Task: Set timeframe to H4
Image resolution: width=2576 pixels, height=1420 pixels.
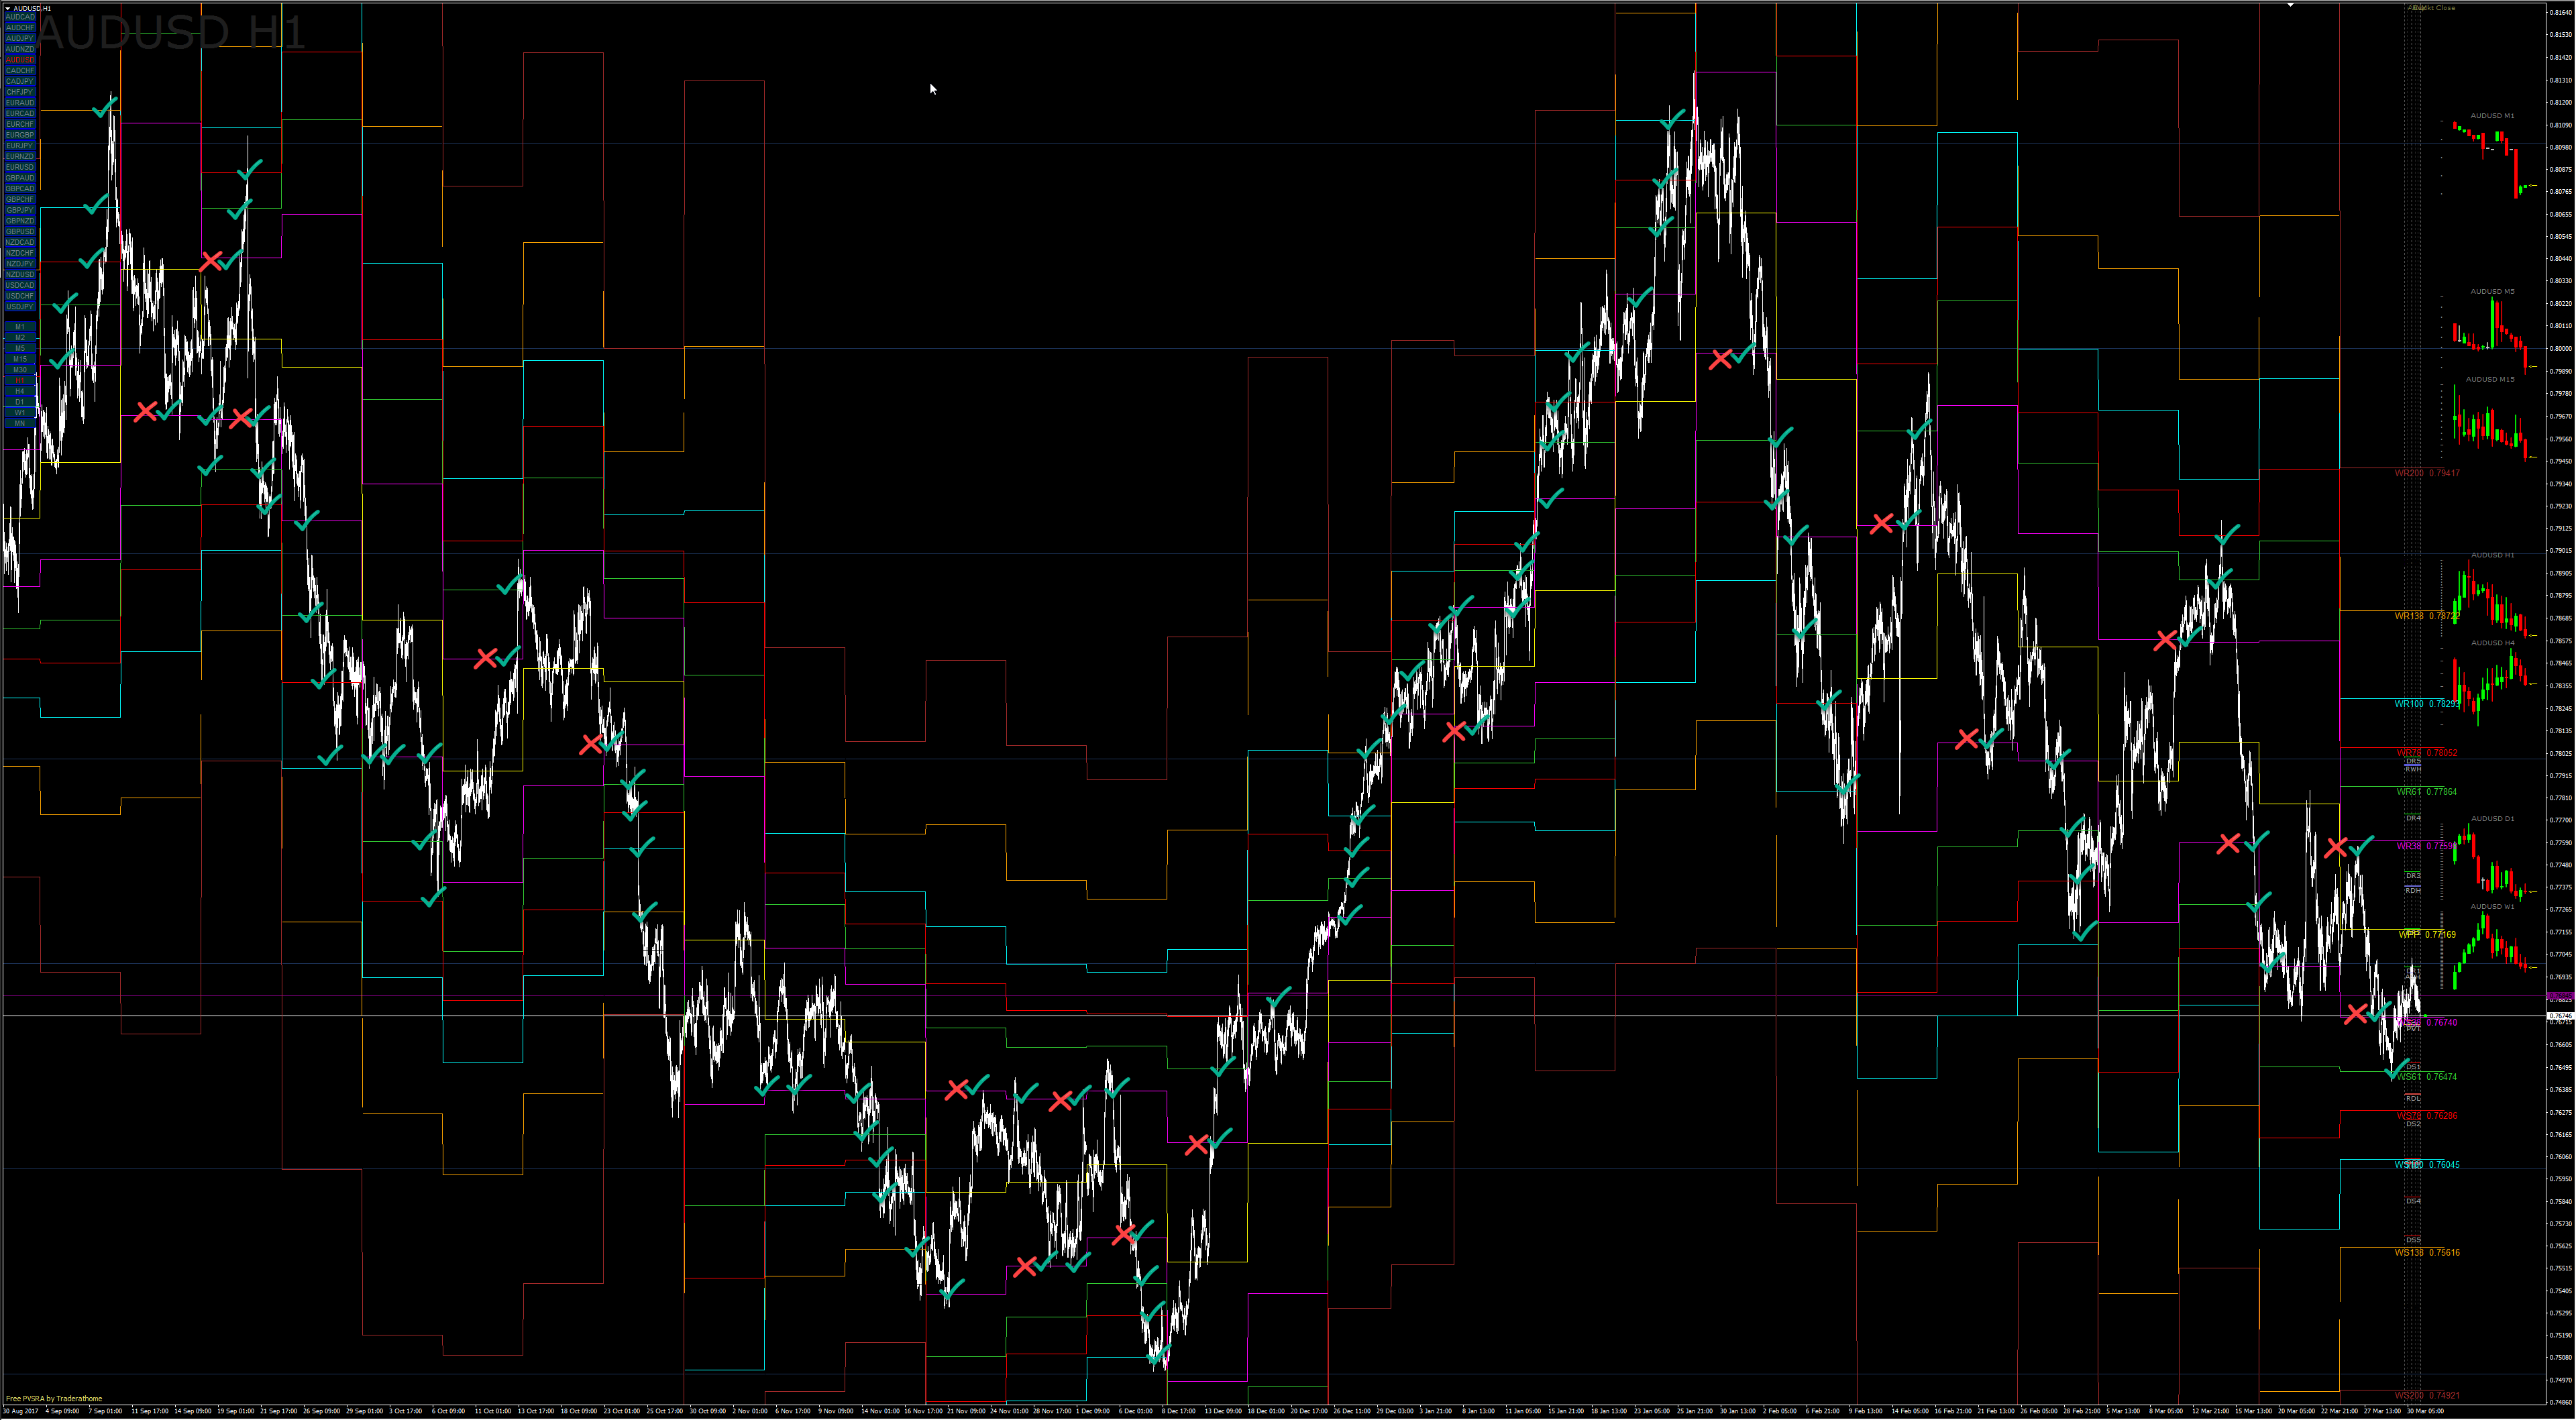Action: [x=20, y=392]
